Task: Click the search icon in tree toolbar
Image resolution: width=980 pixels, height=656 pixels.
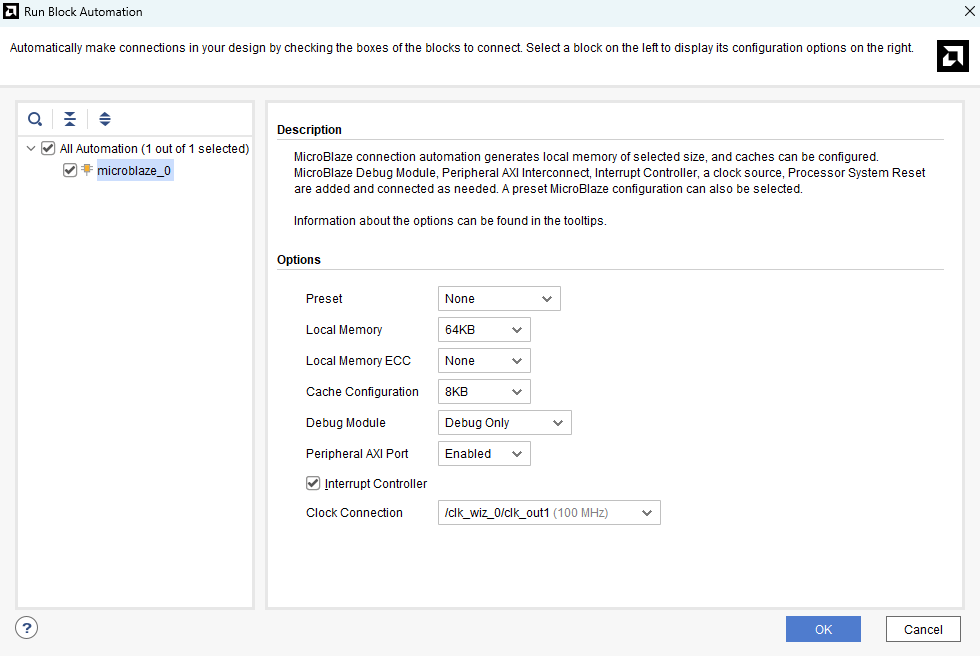Action: [35, 119]
